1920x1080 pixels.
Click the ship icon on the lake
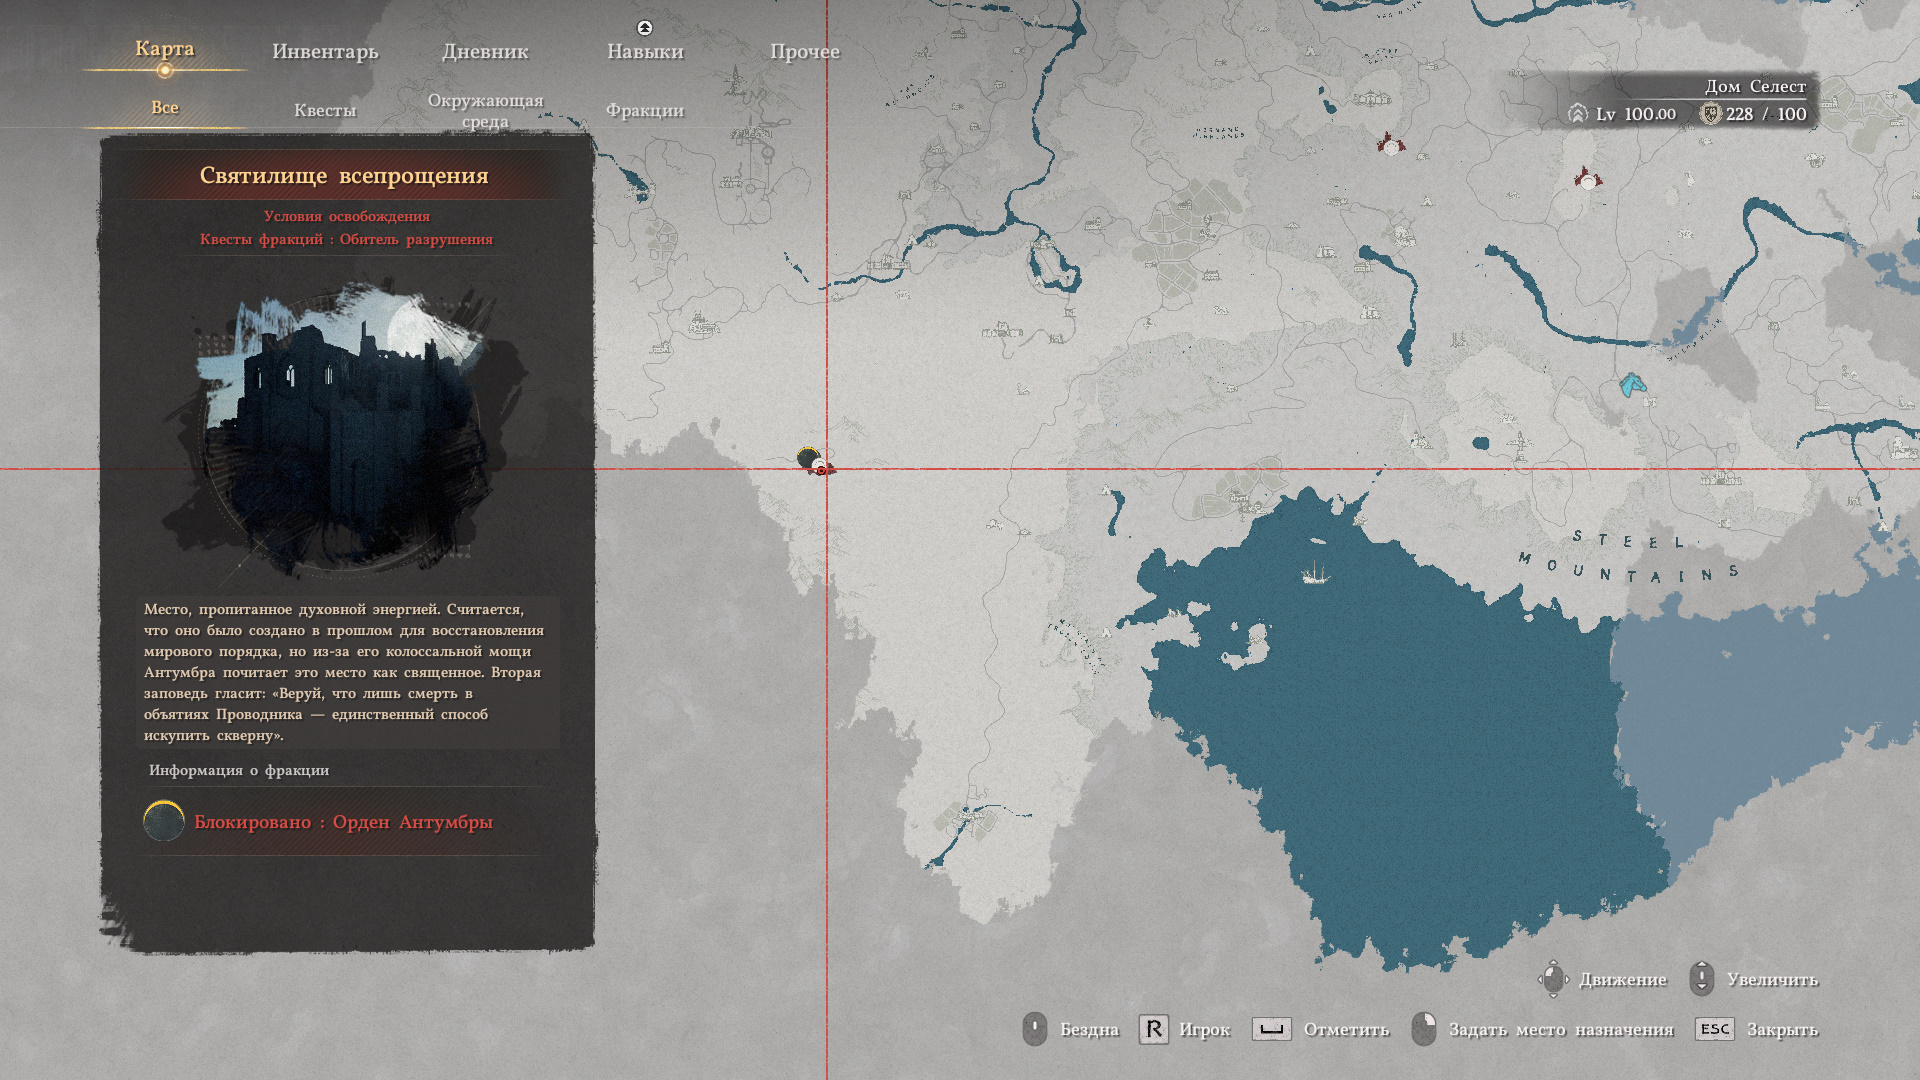click(x=1315, y=574)
